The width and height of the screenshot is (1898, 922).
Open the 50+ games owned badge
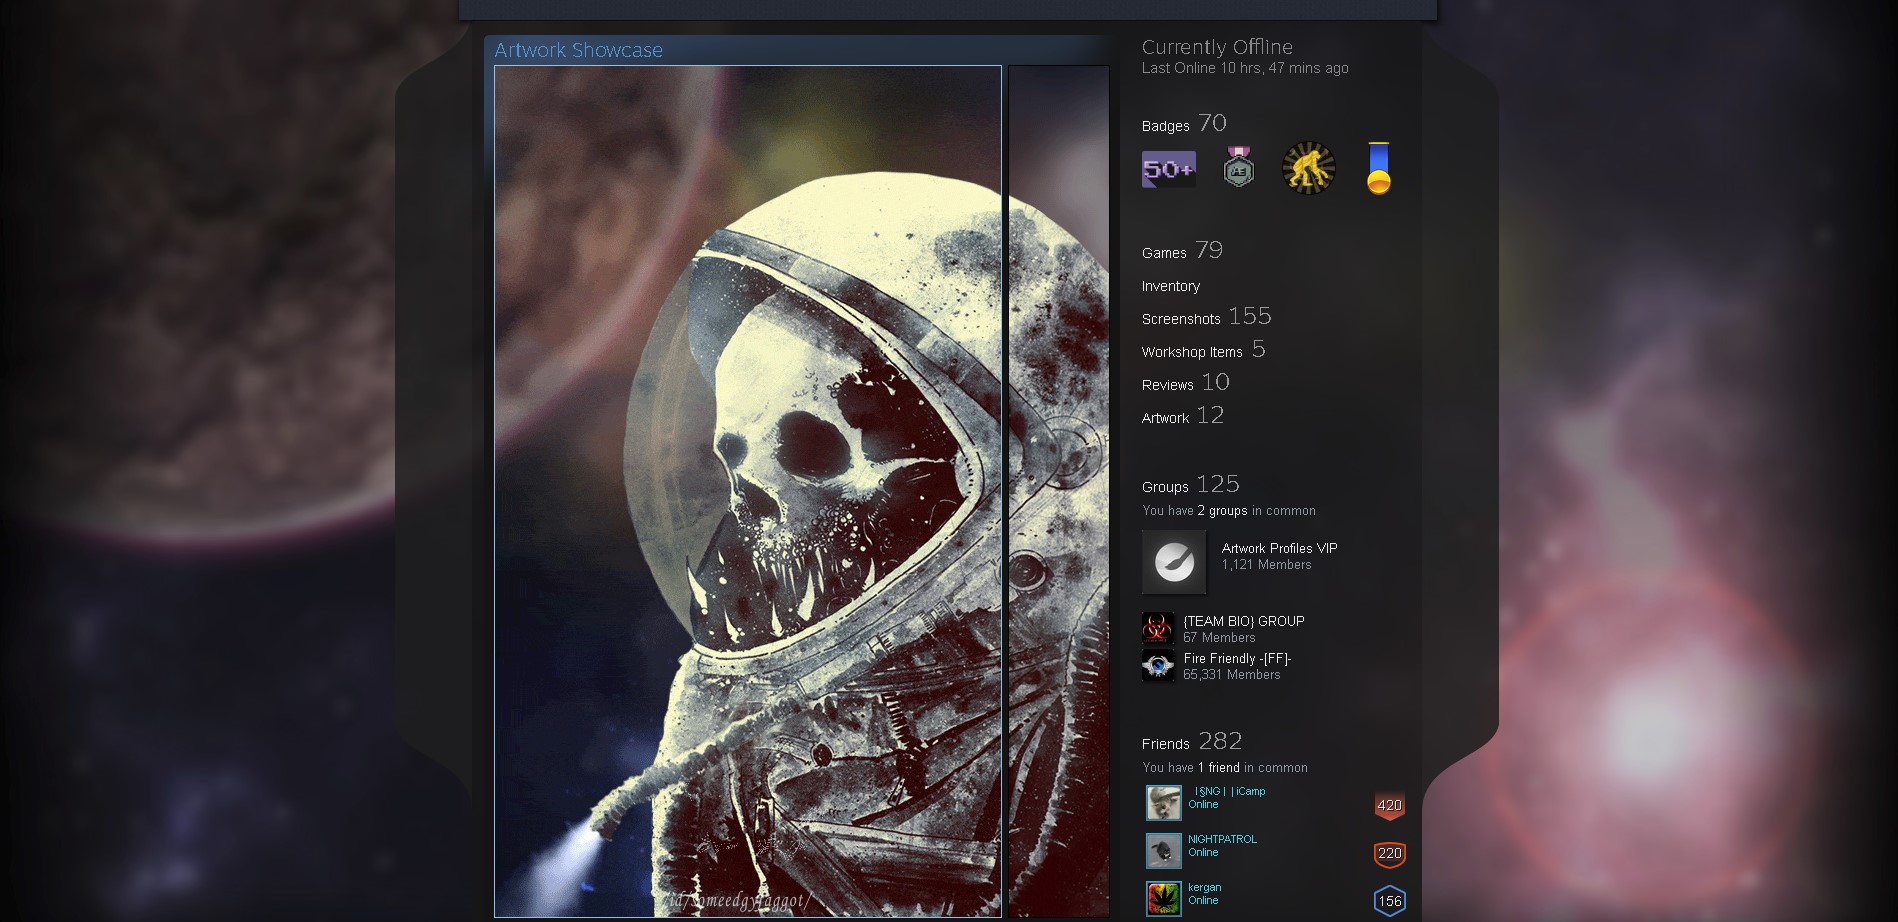click(1168, 169)
